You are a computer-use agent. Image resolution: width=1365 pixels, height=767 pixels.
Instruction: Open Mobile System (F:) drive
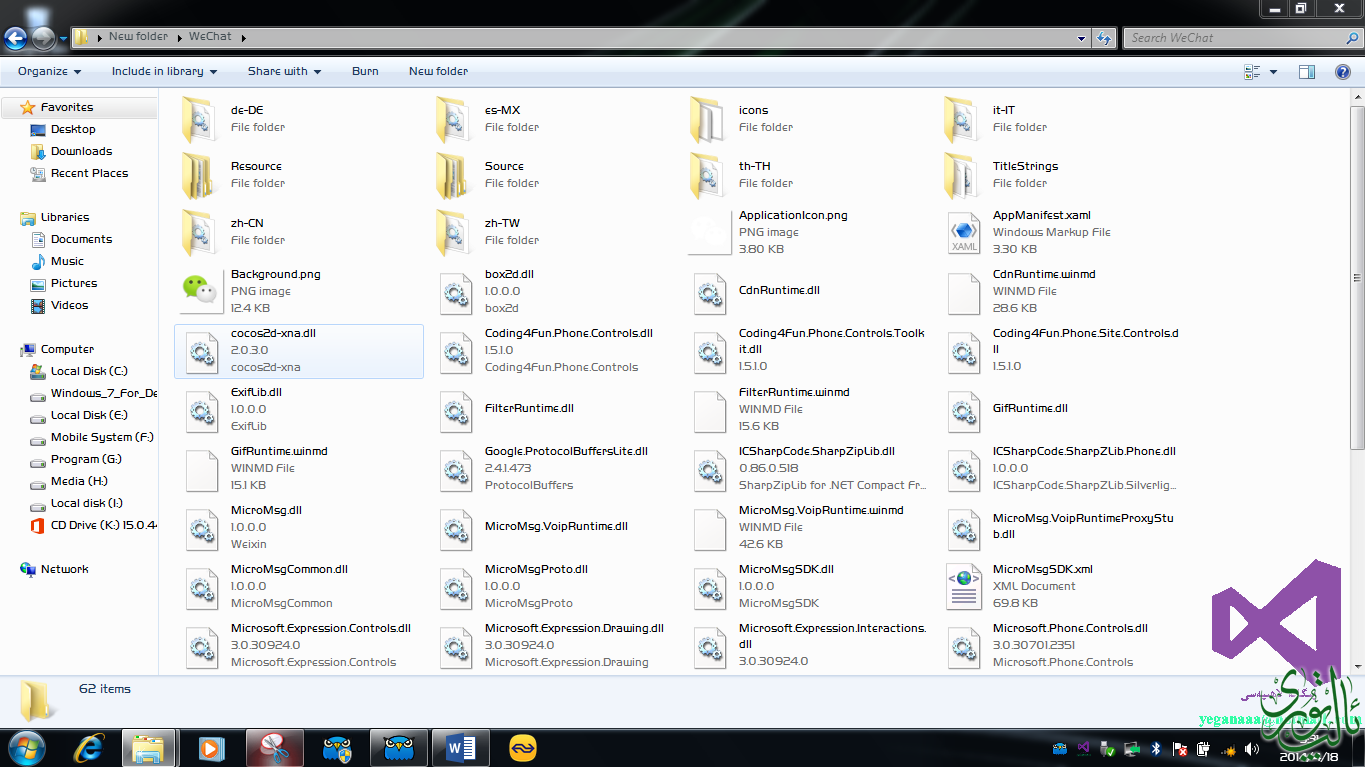[102, 437]
